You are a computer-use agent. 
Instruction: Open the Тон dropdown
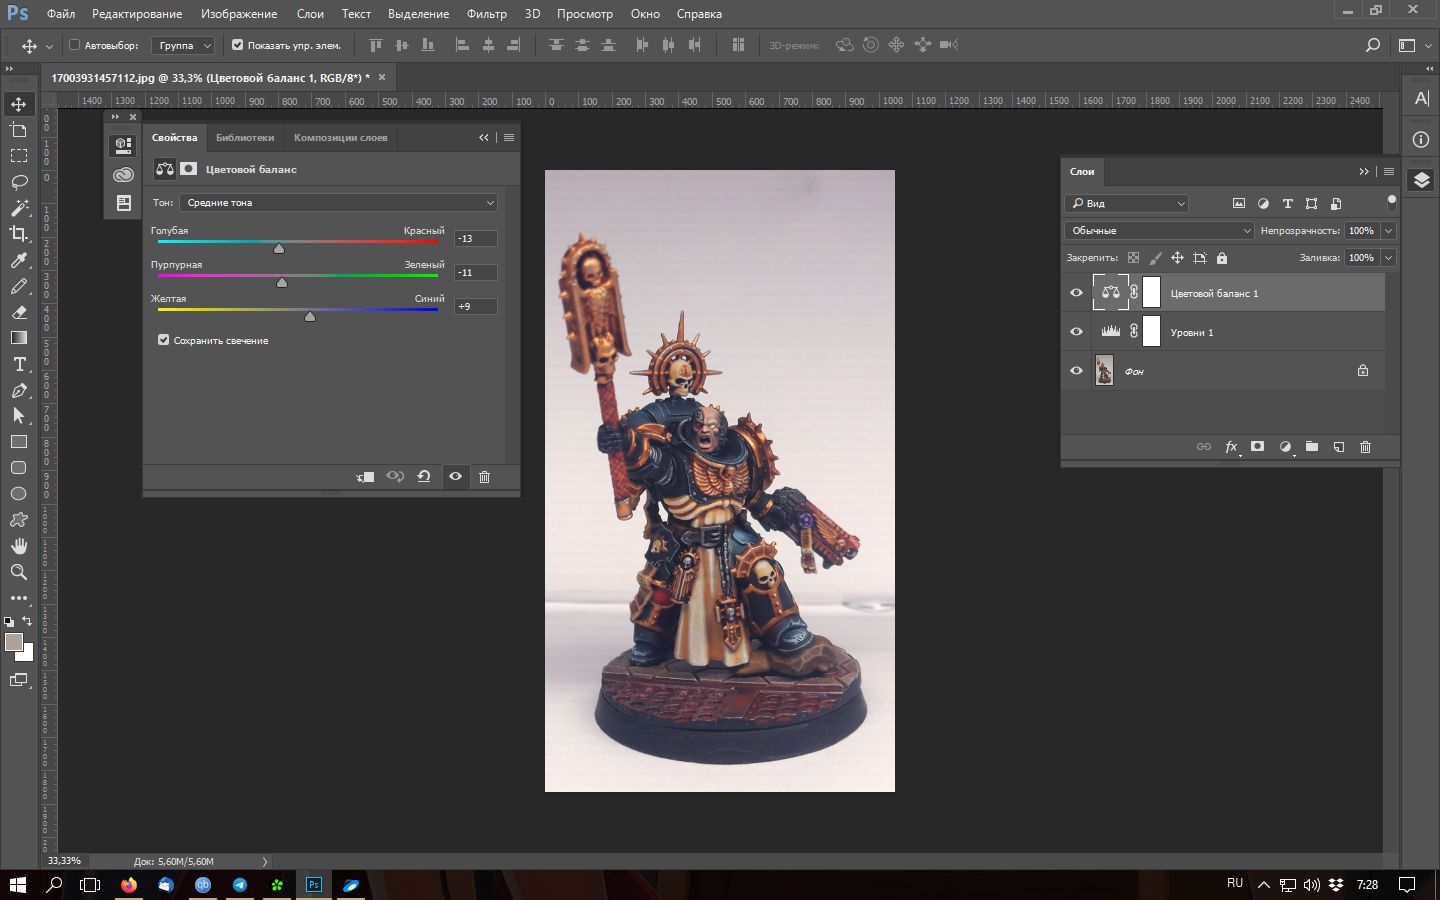339,203
